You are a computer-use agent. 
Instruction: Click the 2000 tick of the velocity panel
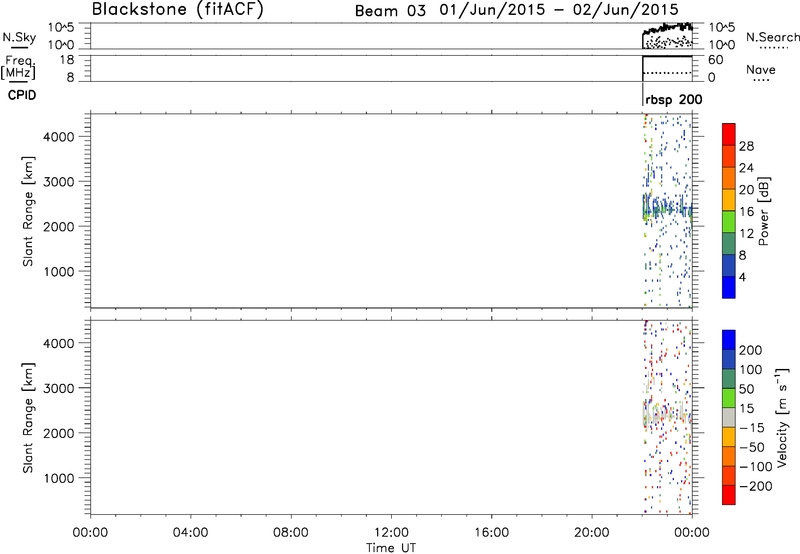[59, 433]
